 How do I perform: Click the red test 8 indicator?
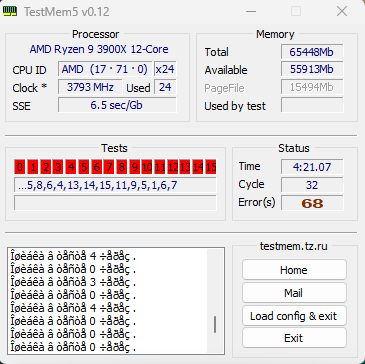(122, 167)
